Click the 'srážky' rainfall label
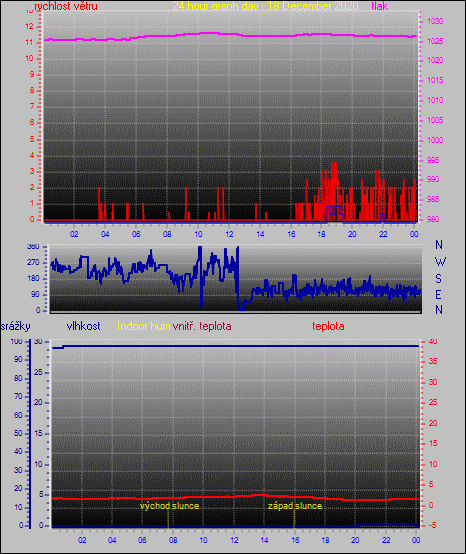This screenshot has width=466, height=554. tap(16, 326)
